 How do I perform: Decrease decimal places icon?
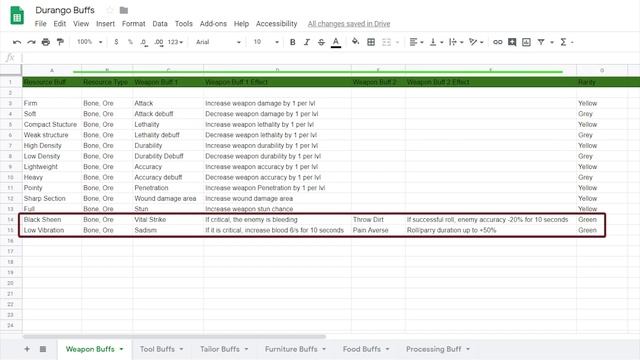point(144,42)
